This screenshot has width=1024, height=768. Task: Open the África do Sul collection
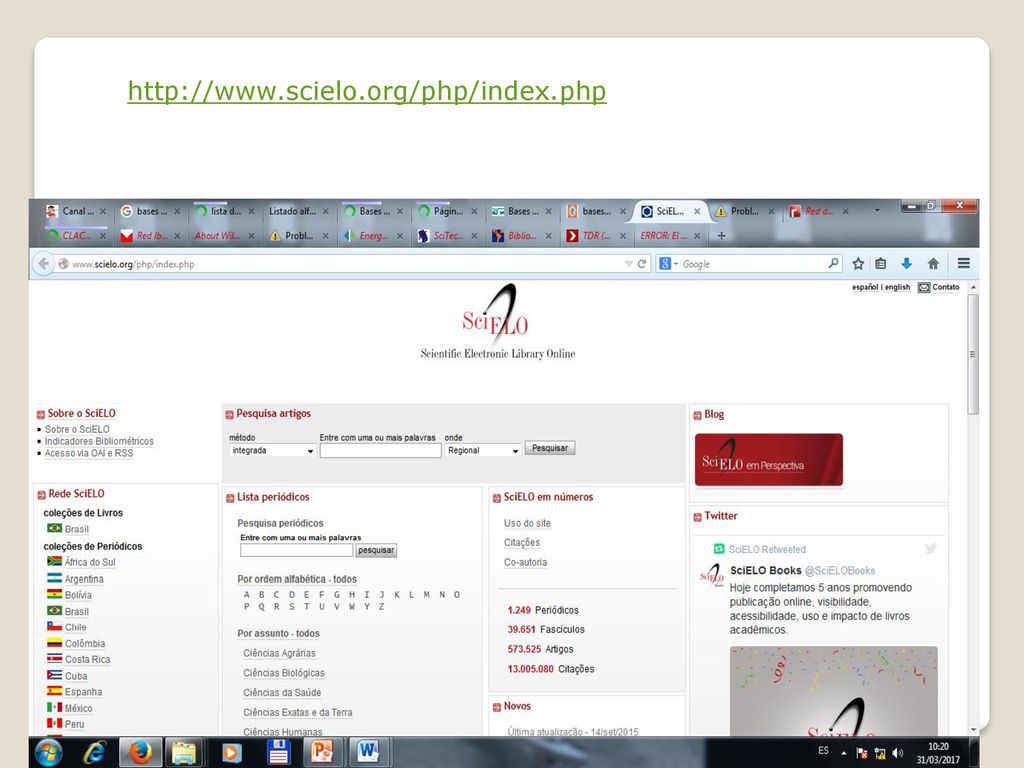[90, 562]
